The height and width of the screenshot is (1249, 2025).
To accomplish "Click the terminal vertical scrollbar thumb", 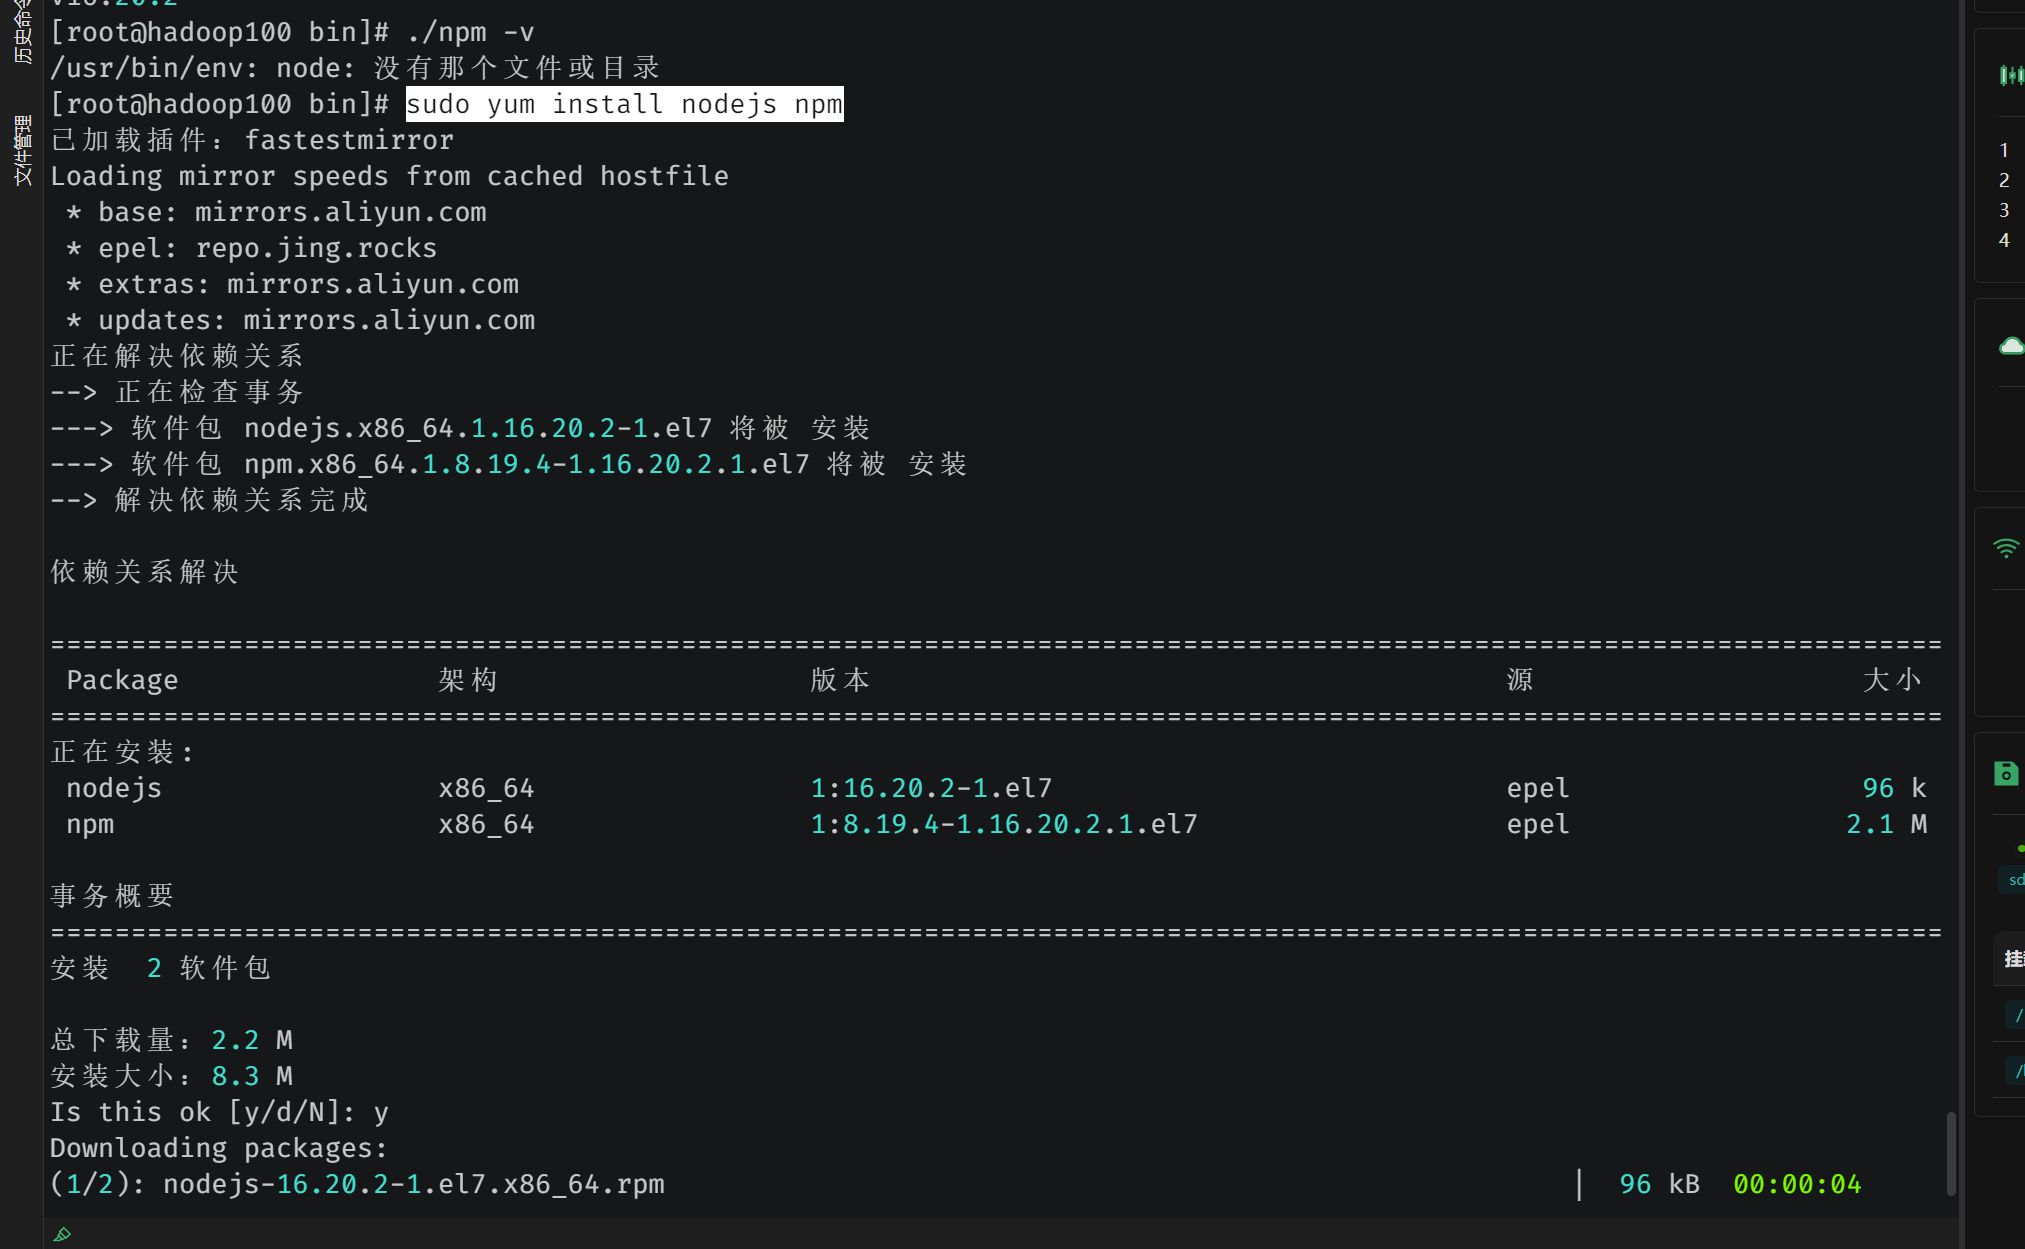I will [x=1951, y=1153].
